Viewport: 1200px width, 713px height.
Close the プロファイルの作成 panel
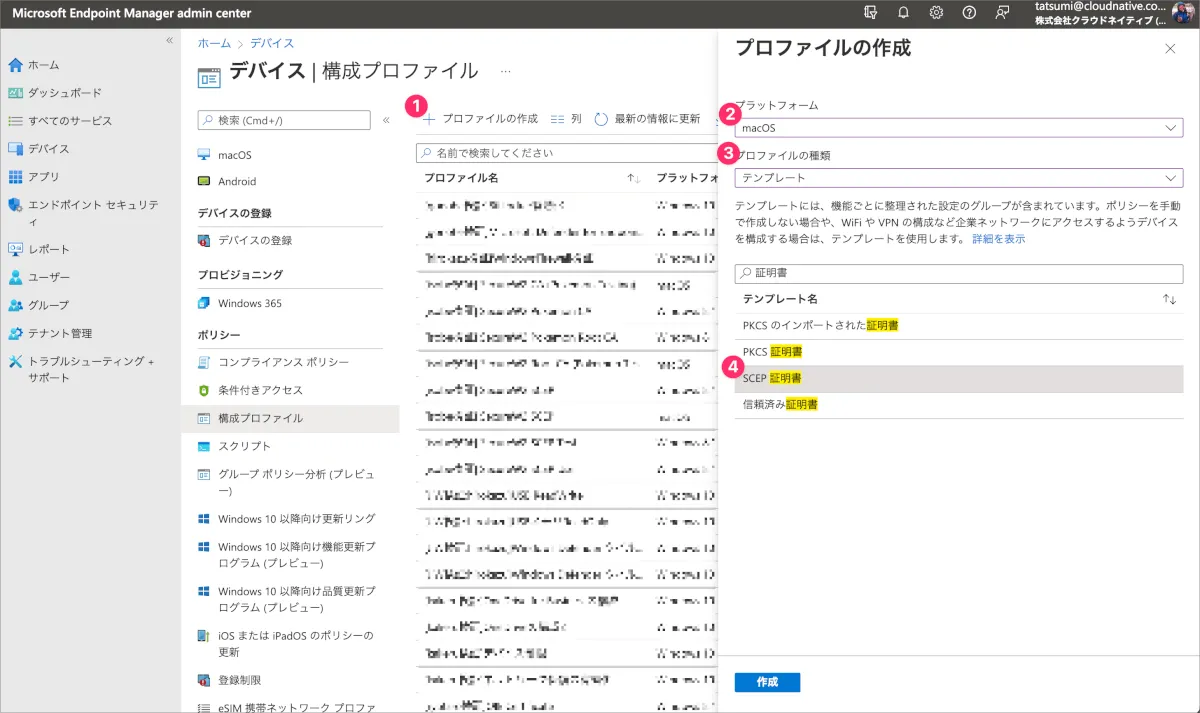click(x=1170, y=48)
